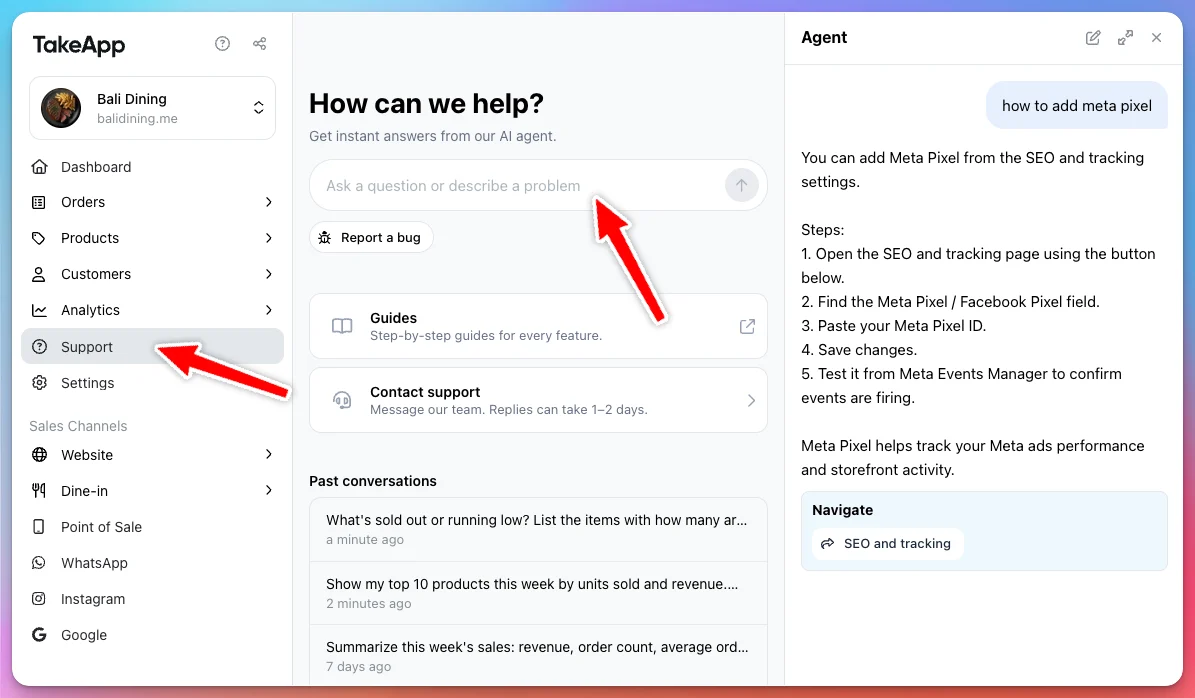
Task: Click the Products tag icon
Action: pos(39,238)
